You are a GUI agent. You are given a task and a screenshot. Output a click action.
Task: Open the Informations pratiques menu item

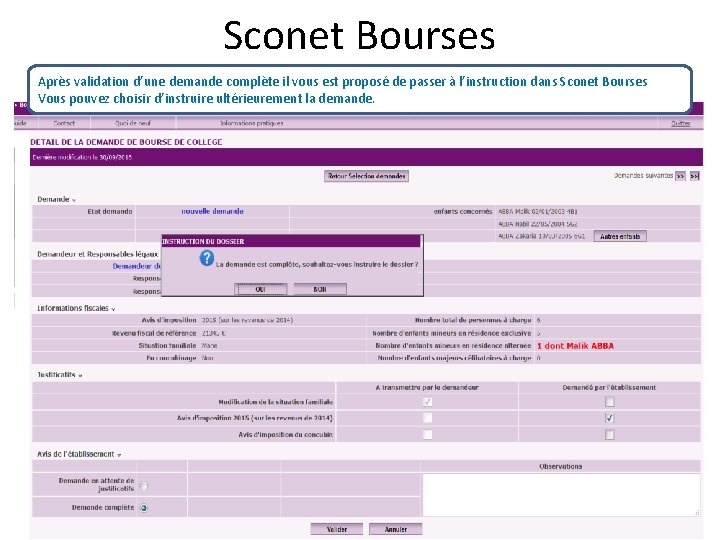point(252,123)
